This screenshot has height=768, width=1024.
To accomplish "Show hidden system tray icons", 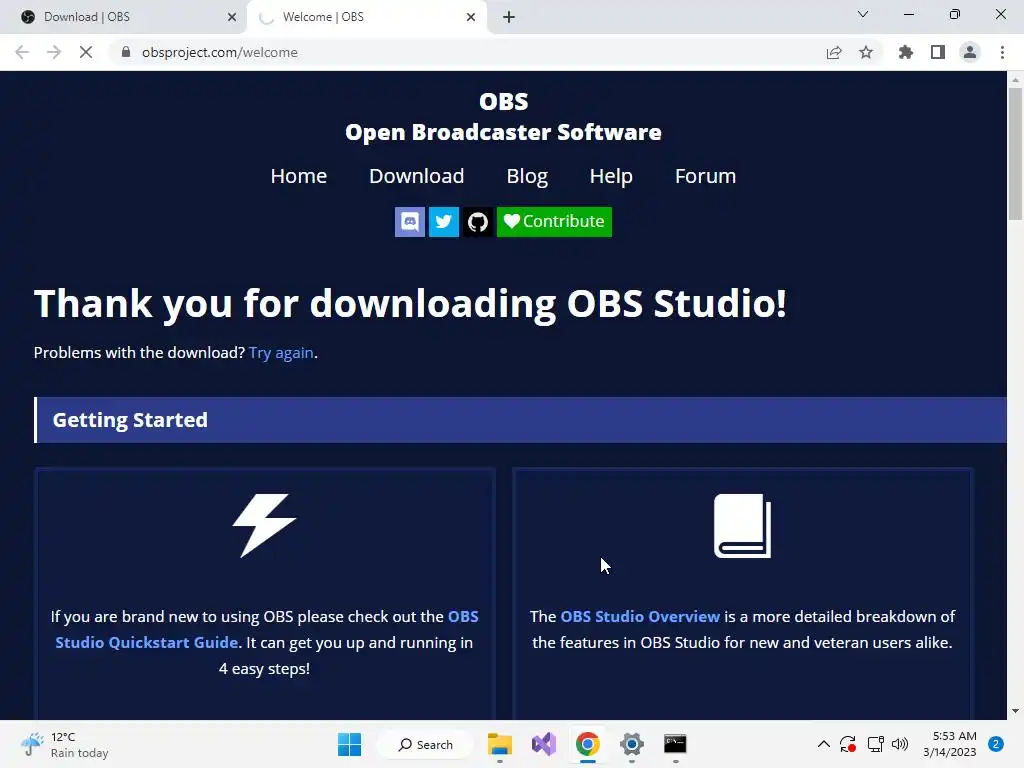I will pyautogui.click(x=824, y=744).
